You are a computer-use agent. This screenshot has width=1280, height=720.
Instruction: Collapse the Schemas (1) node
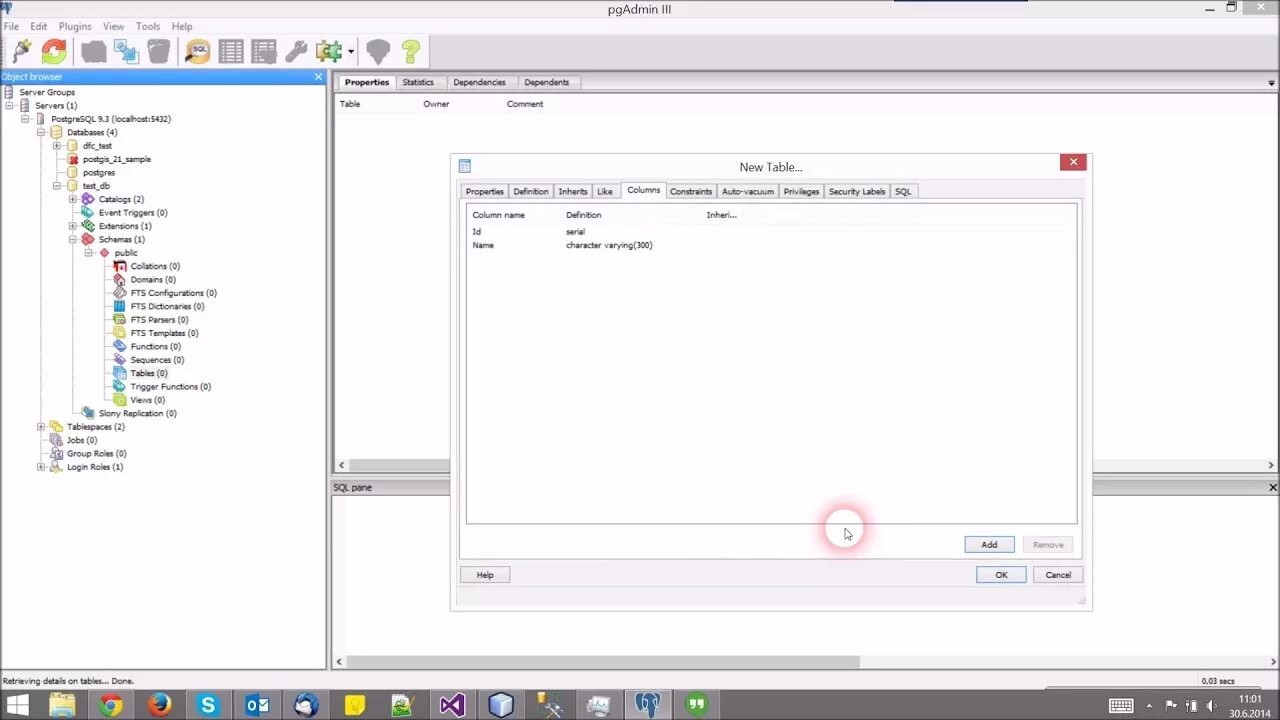(x=73, y=239)
